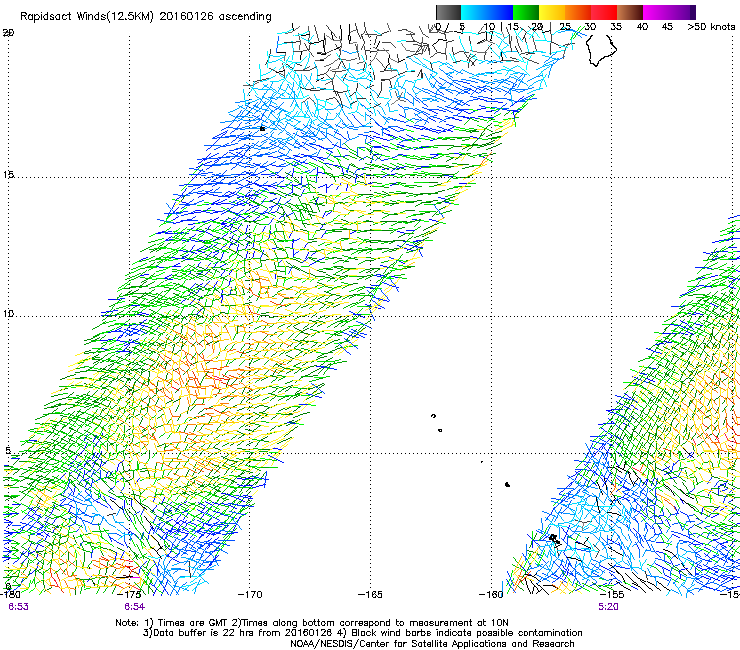The width and height of the screenshot is (740, 650).
Task: Click the "3)Data buffer is 22 hrs" note line
Action: coord(362,633)
